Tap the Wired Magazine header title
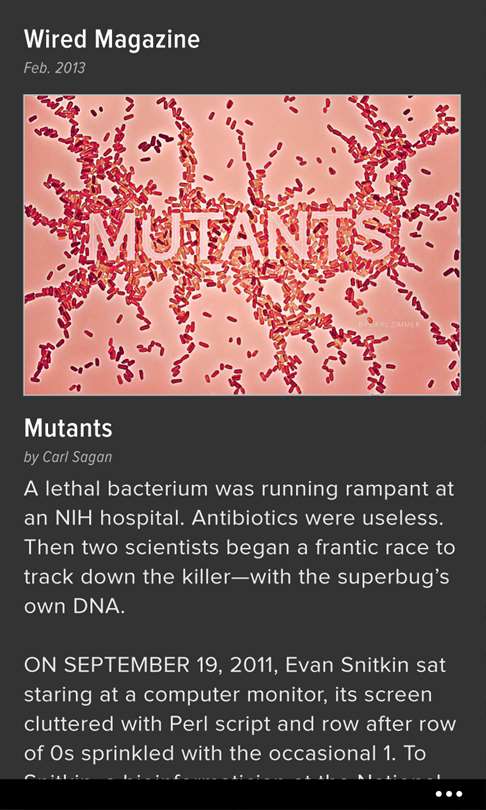Viewport: 486px width, 810px height. [112, 40]
